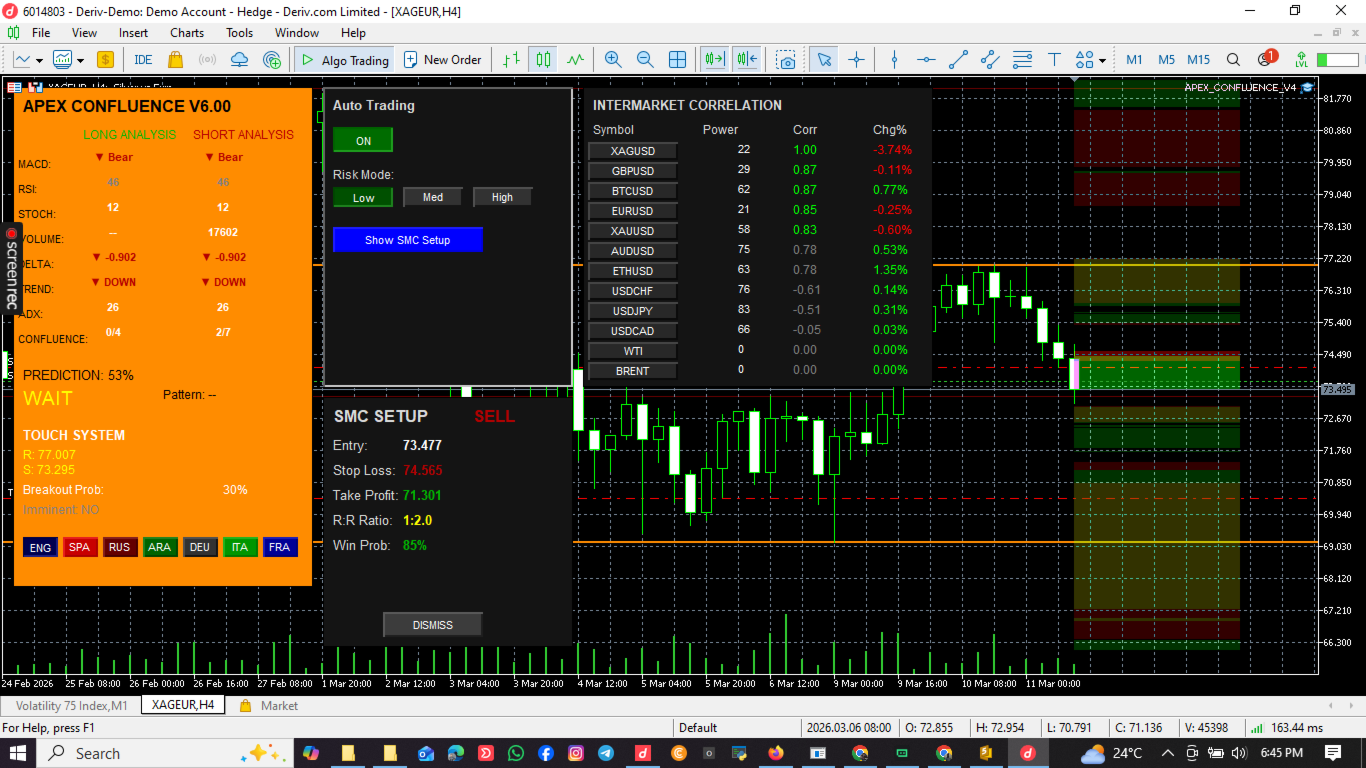Open the Charts menu

(x=187, y=33)
